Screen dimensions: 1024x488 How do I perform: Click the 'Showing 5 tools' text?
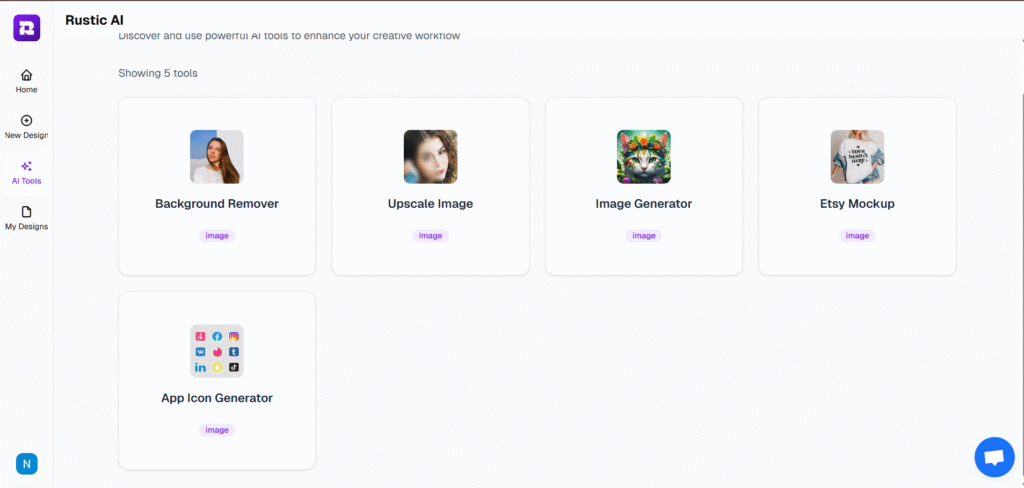[158, 73]
